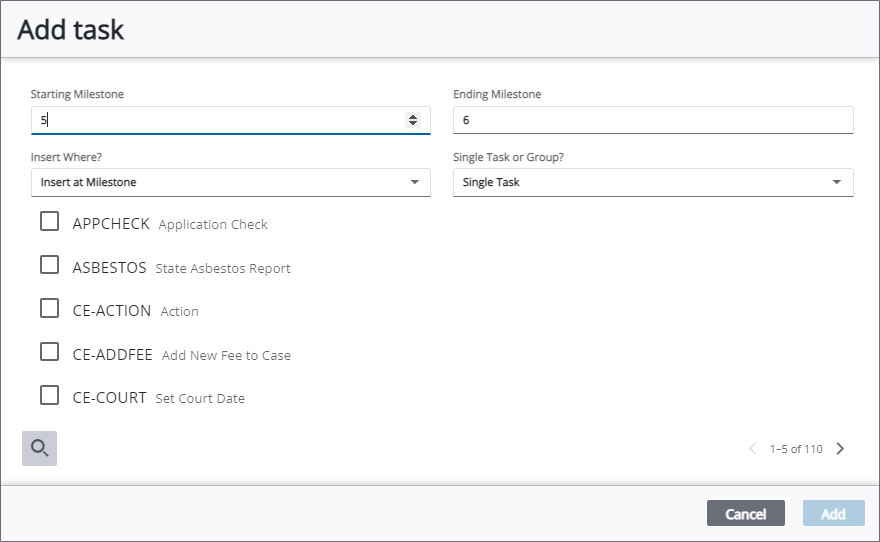Click the Add button

[x=833, y=513]
